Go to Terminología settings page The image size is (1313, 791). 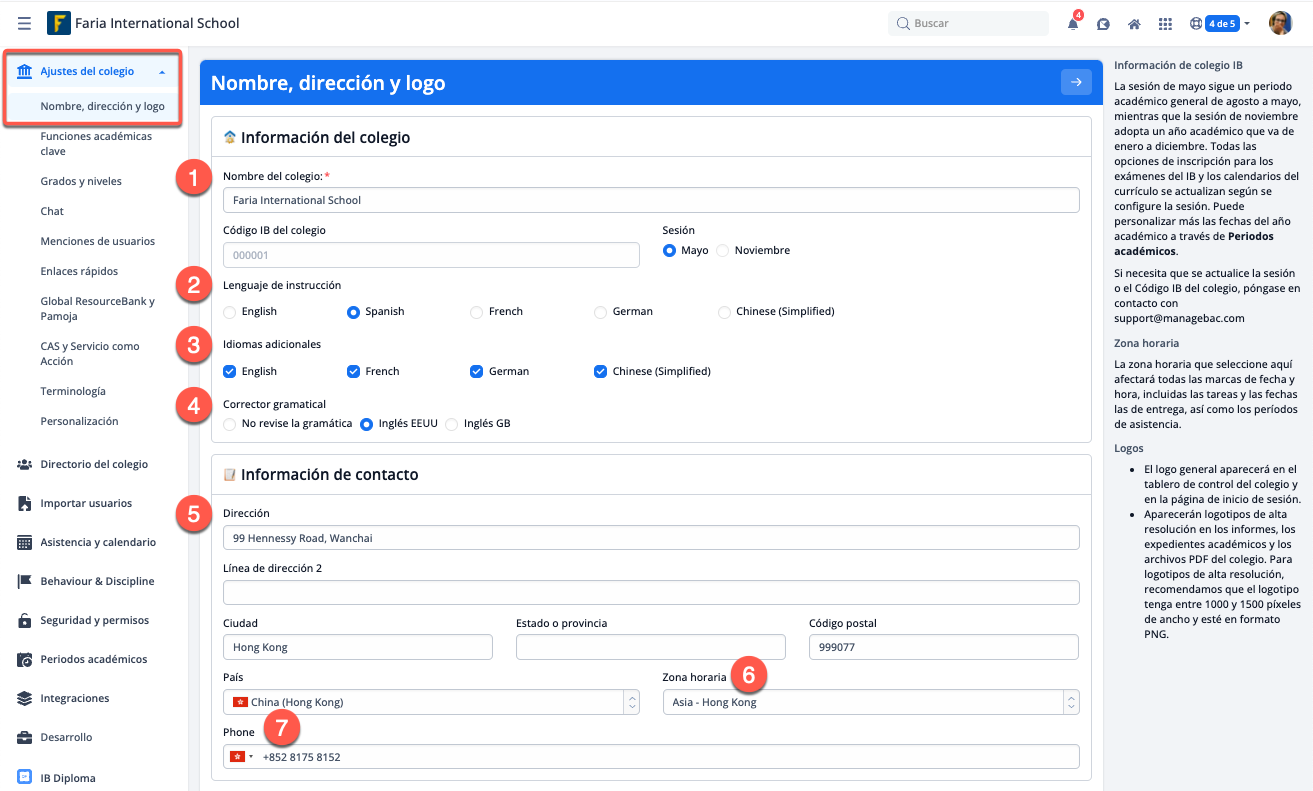73,392
